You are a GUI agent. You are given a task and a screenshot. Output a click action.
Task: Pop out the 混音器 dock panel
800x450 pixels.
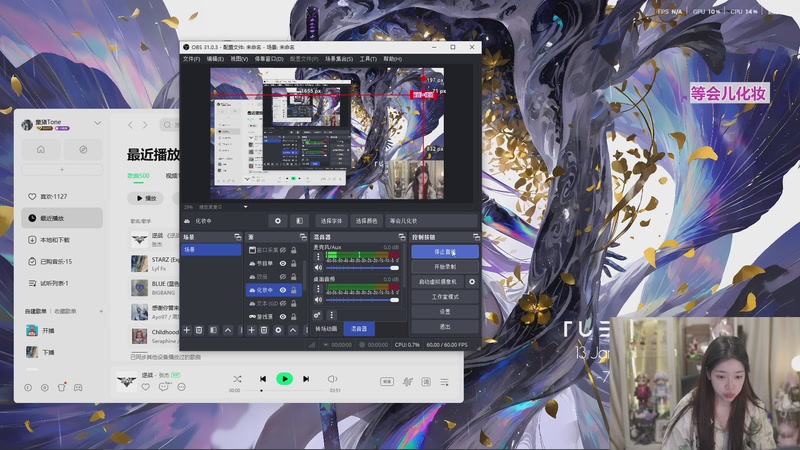[402, 237]
